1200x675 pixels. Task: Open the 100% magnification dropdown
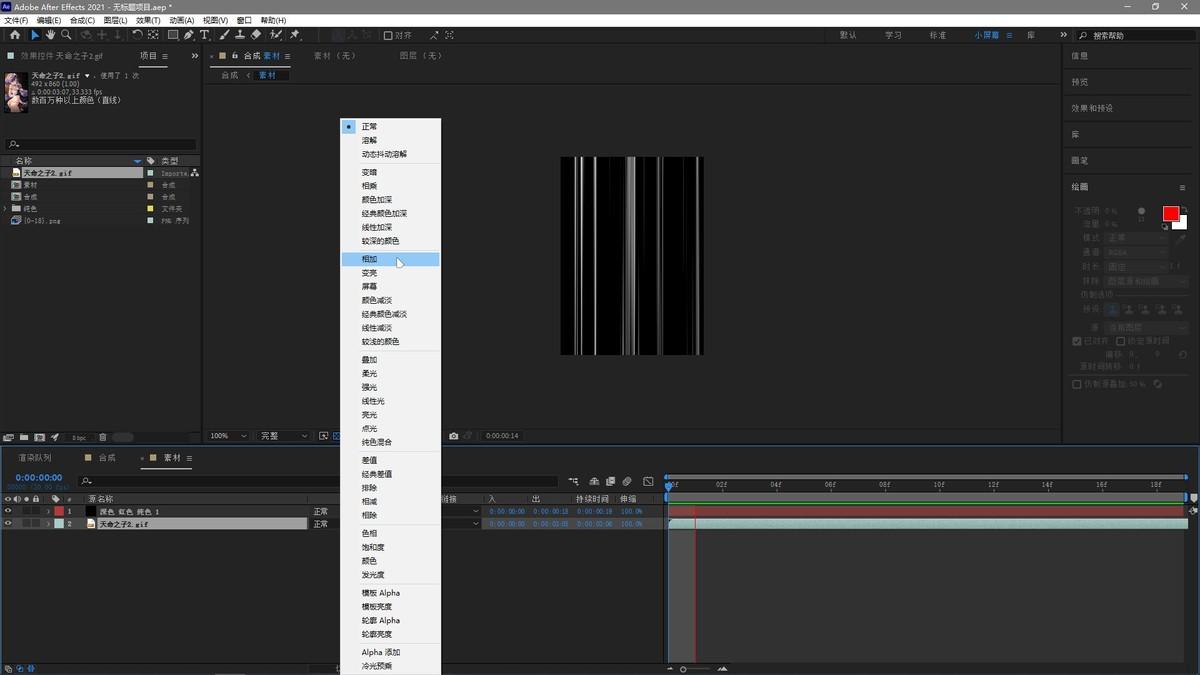coord(229,436)
